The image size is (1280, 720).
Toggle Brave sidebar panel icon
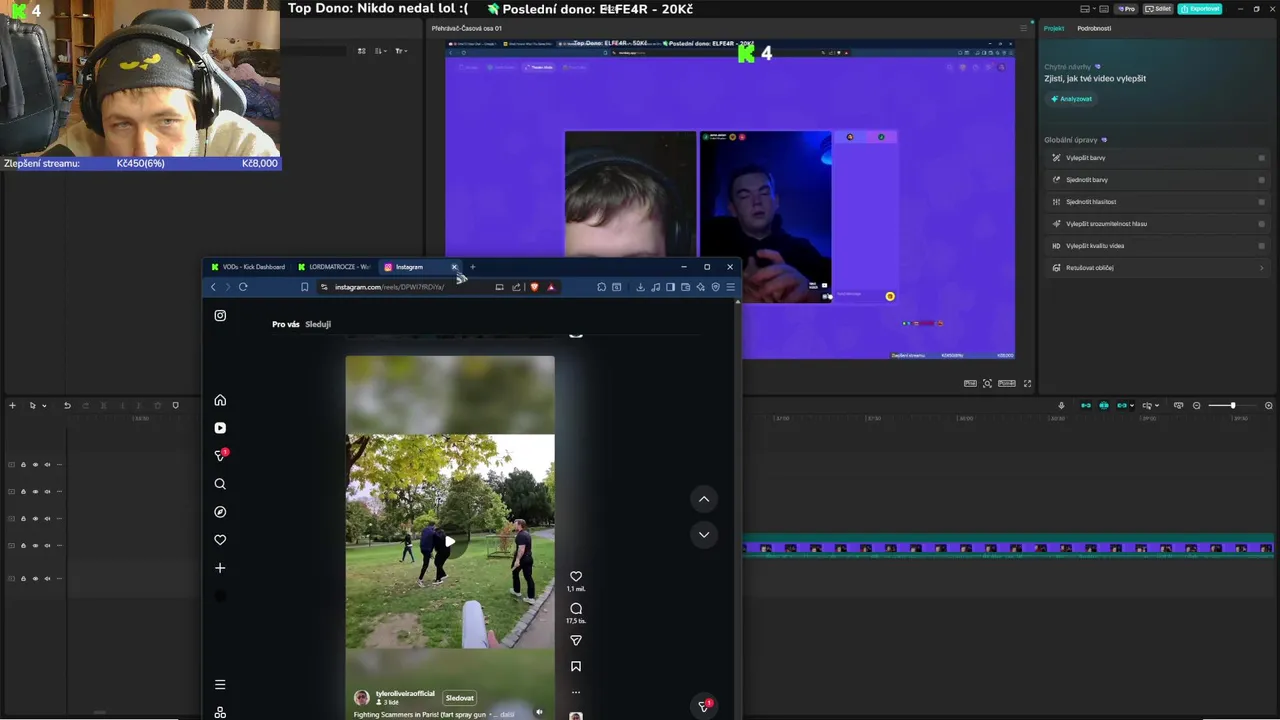point(670,287)
